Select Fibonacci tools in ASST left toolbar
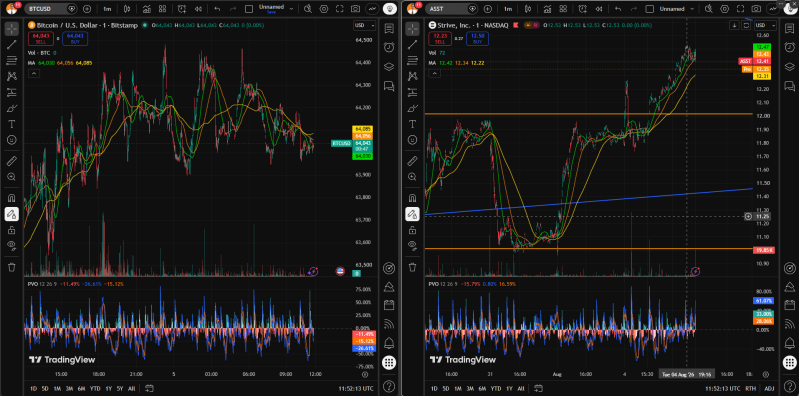Viewport: 799px width, 396px height. click(412, 60)
